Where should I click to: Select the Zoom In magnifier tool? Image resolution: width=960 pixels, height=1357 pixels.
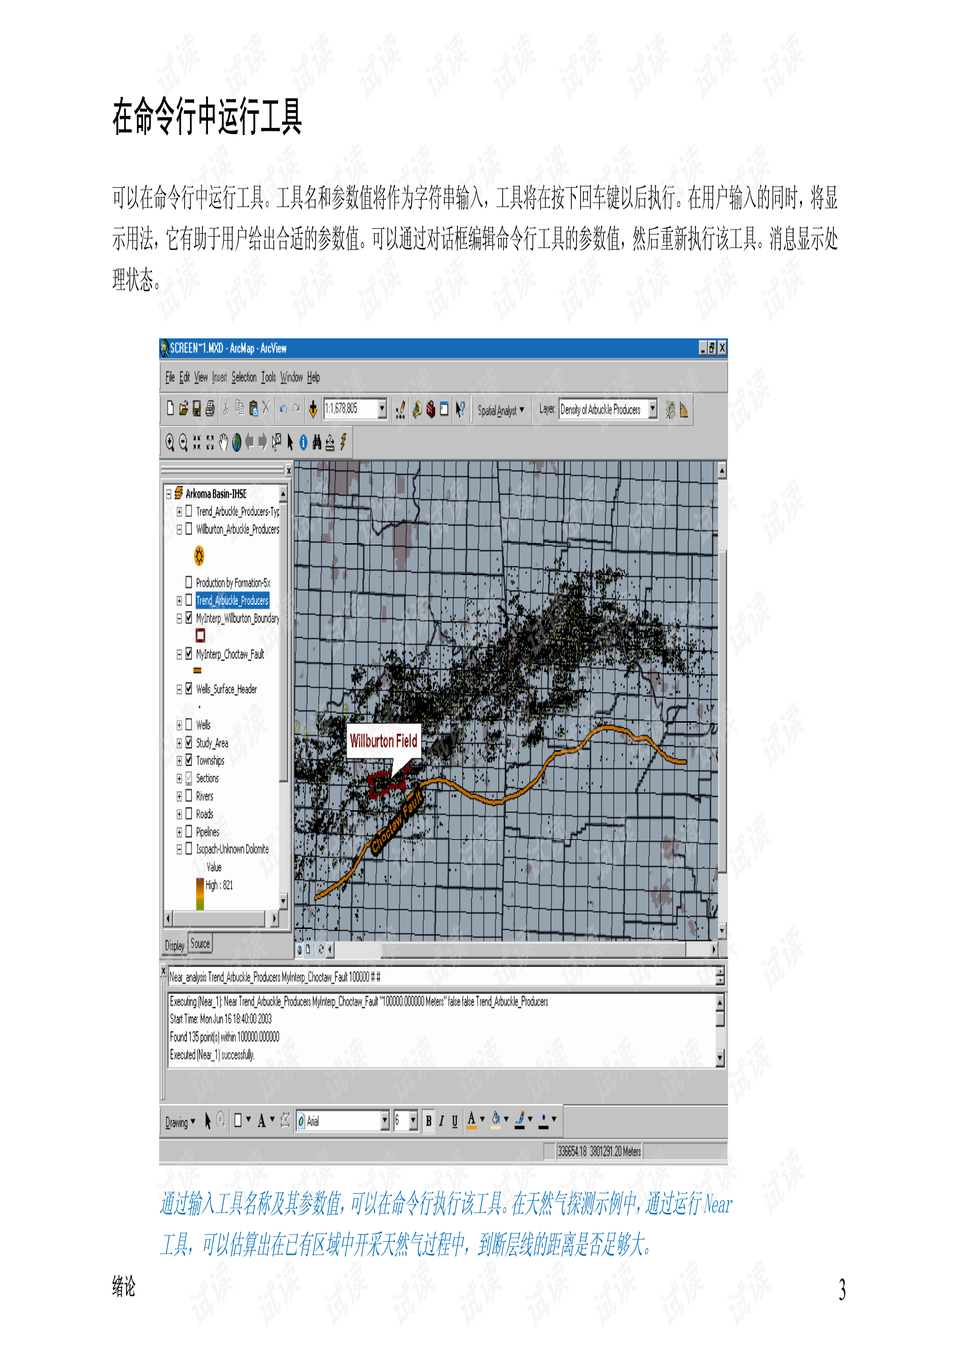170,442
